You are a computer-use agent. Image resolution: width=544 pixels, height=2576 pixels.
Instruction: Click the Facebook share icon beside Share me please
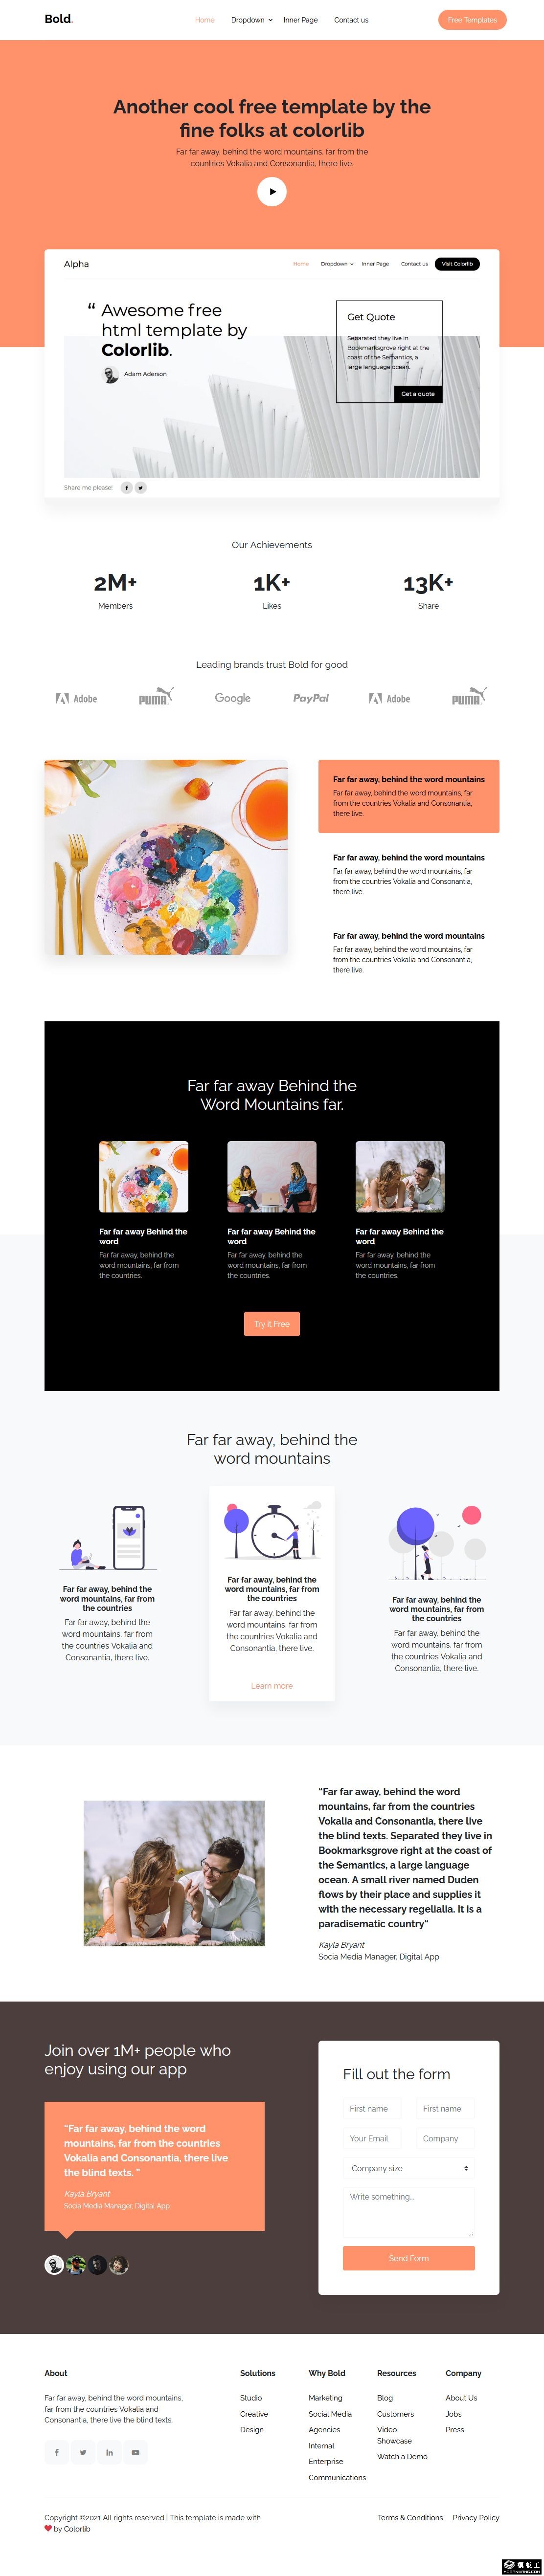[127, 488]
